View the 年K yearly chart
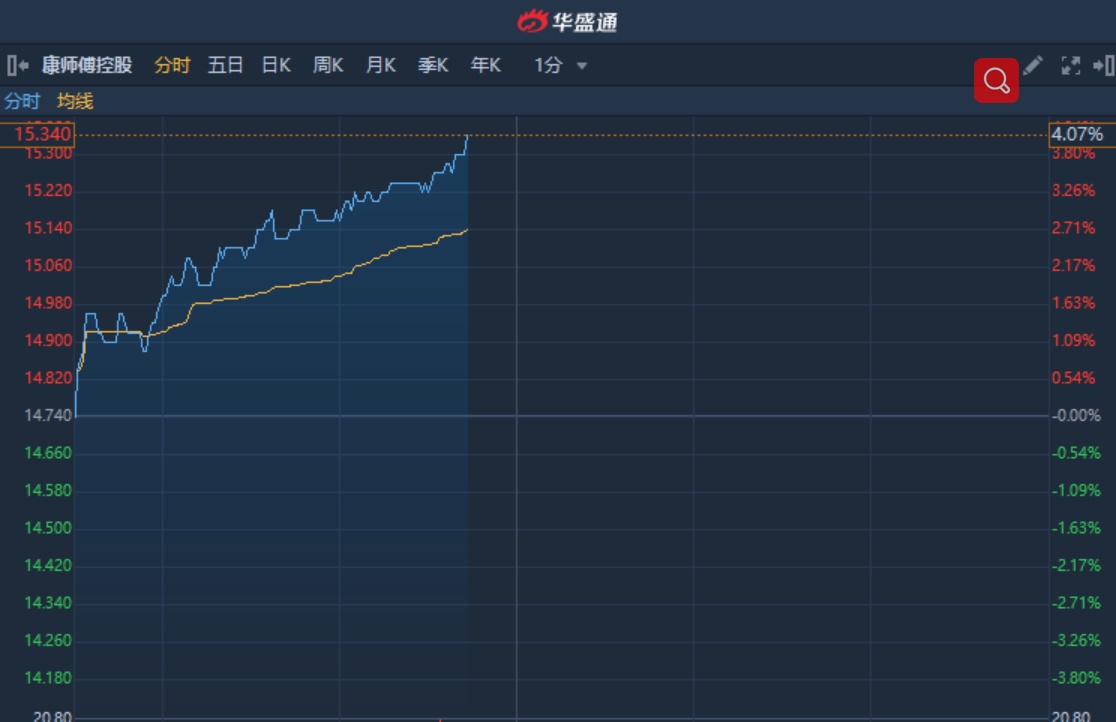 point(485,66)
